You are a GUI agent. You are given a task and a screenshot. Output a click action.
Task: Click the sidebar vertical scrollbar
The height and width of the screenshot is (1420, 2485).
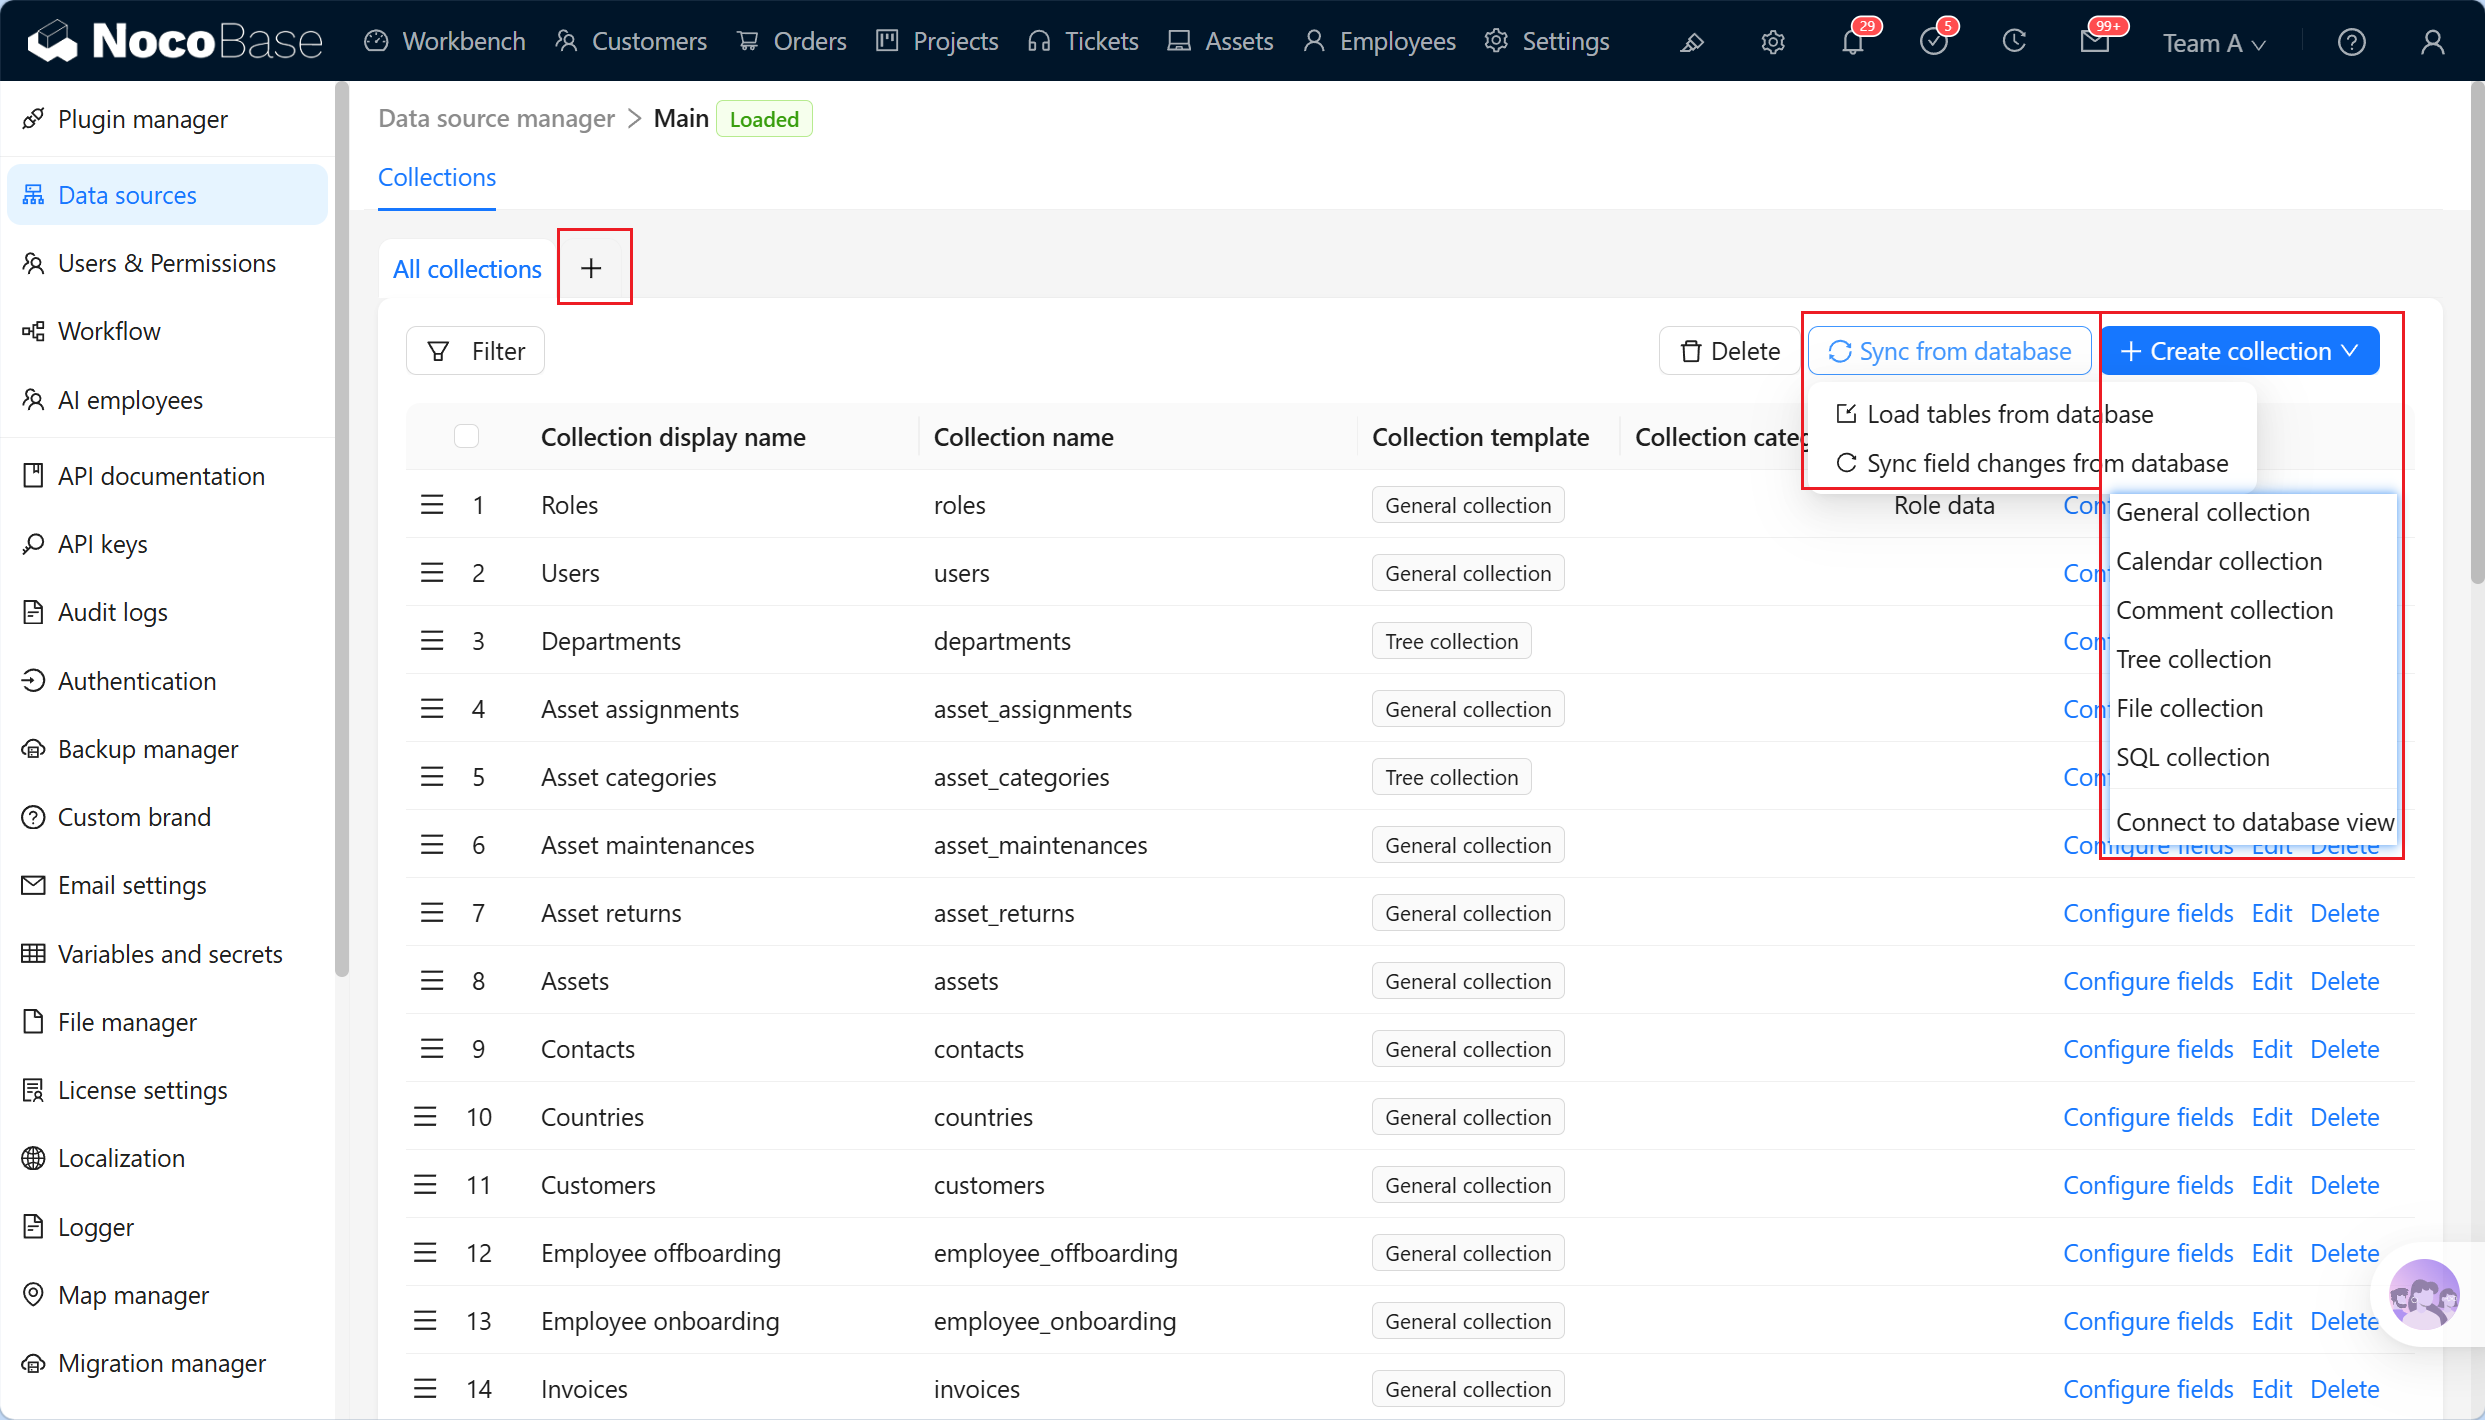tap(341, 530)
